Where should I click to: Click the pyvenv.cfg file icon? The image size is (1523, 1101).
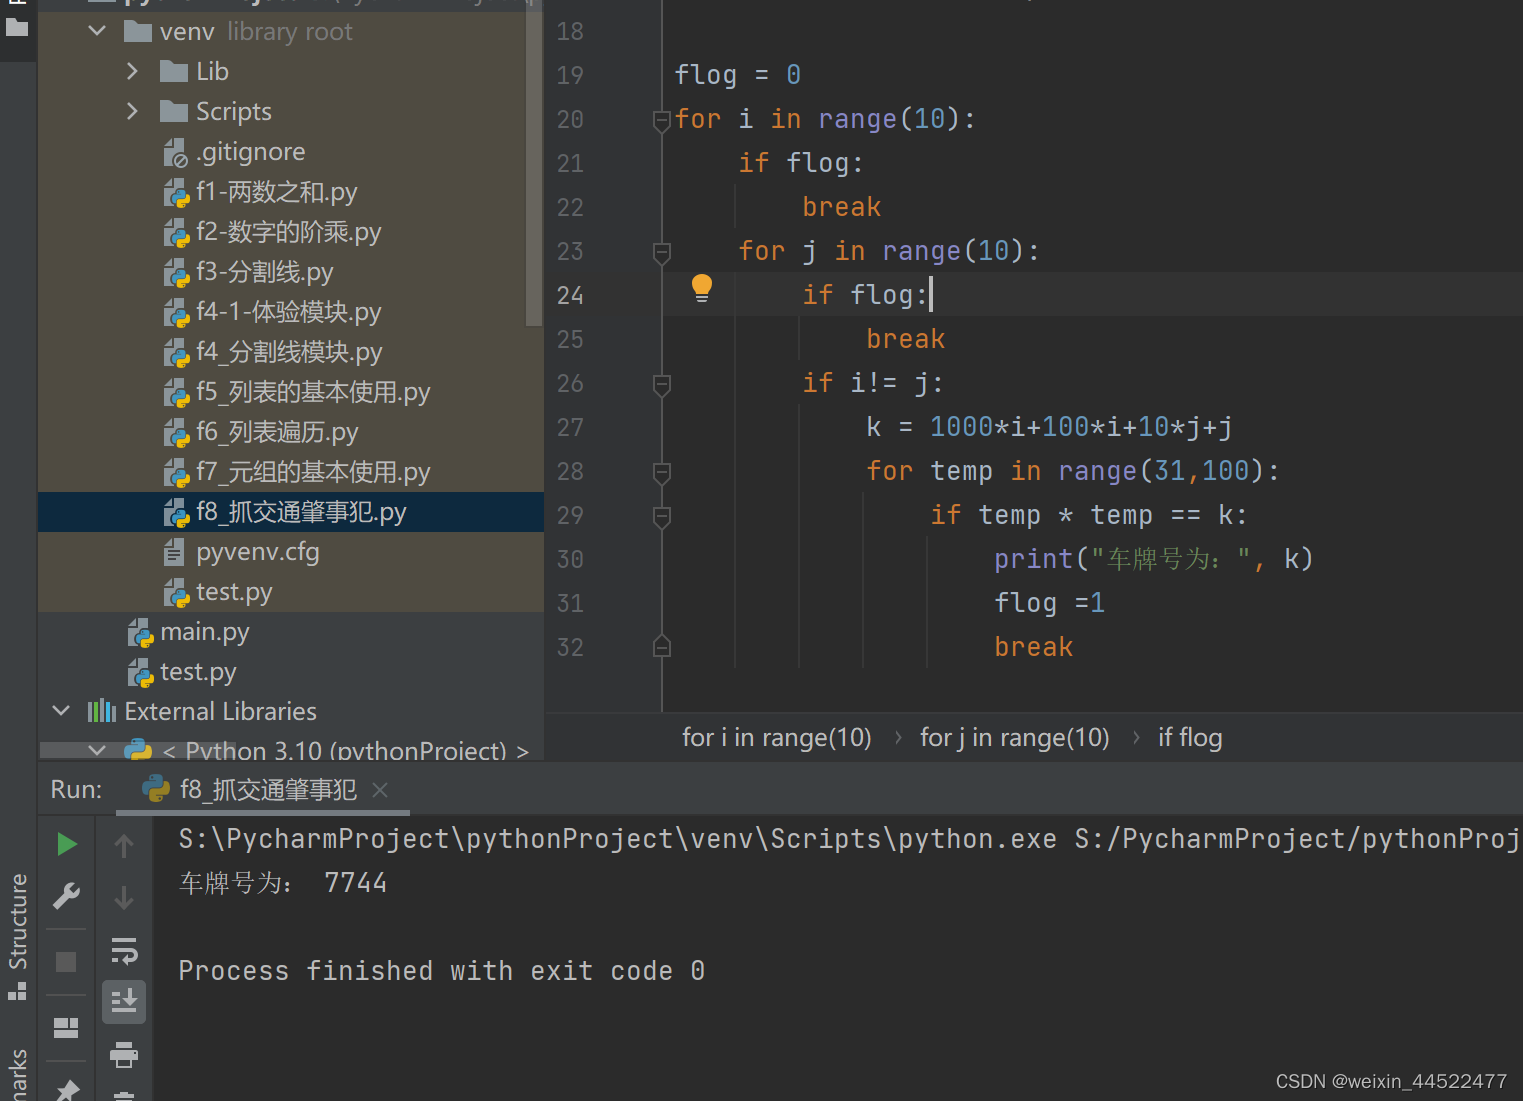[x=174, y=552]
